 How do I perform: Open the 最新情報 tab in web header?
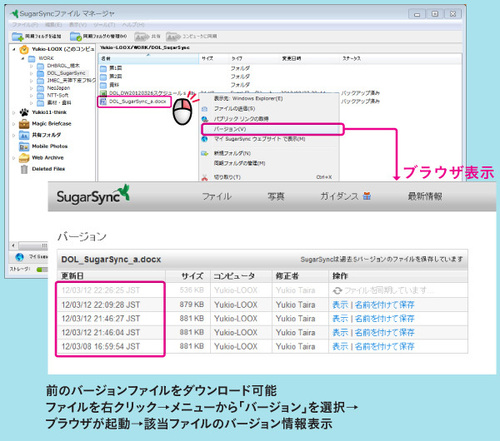click(425, 196)
